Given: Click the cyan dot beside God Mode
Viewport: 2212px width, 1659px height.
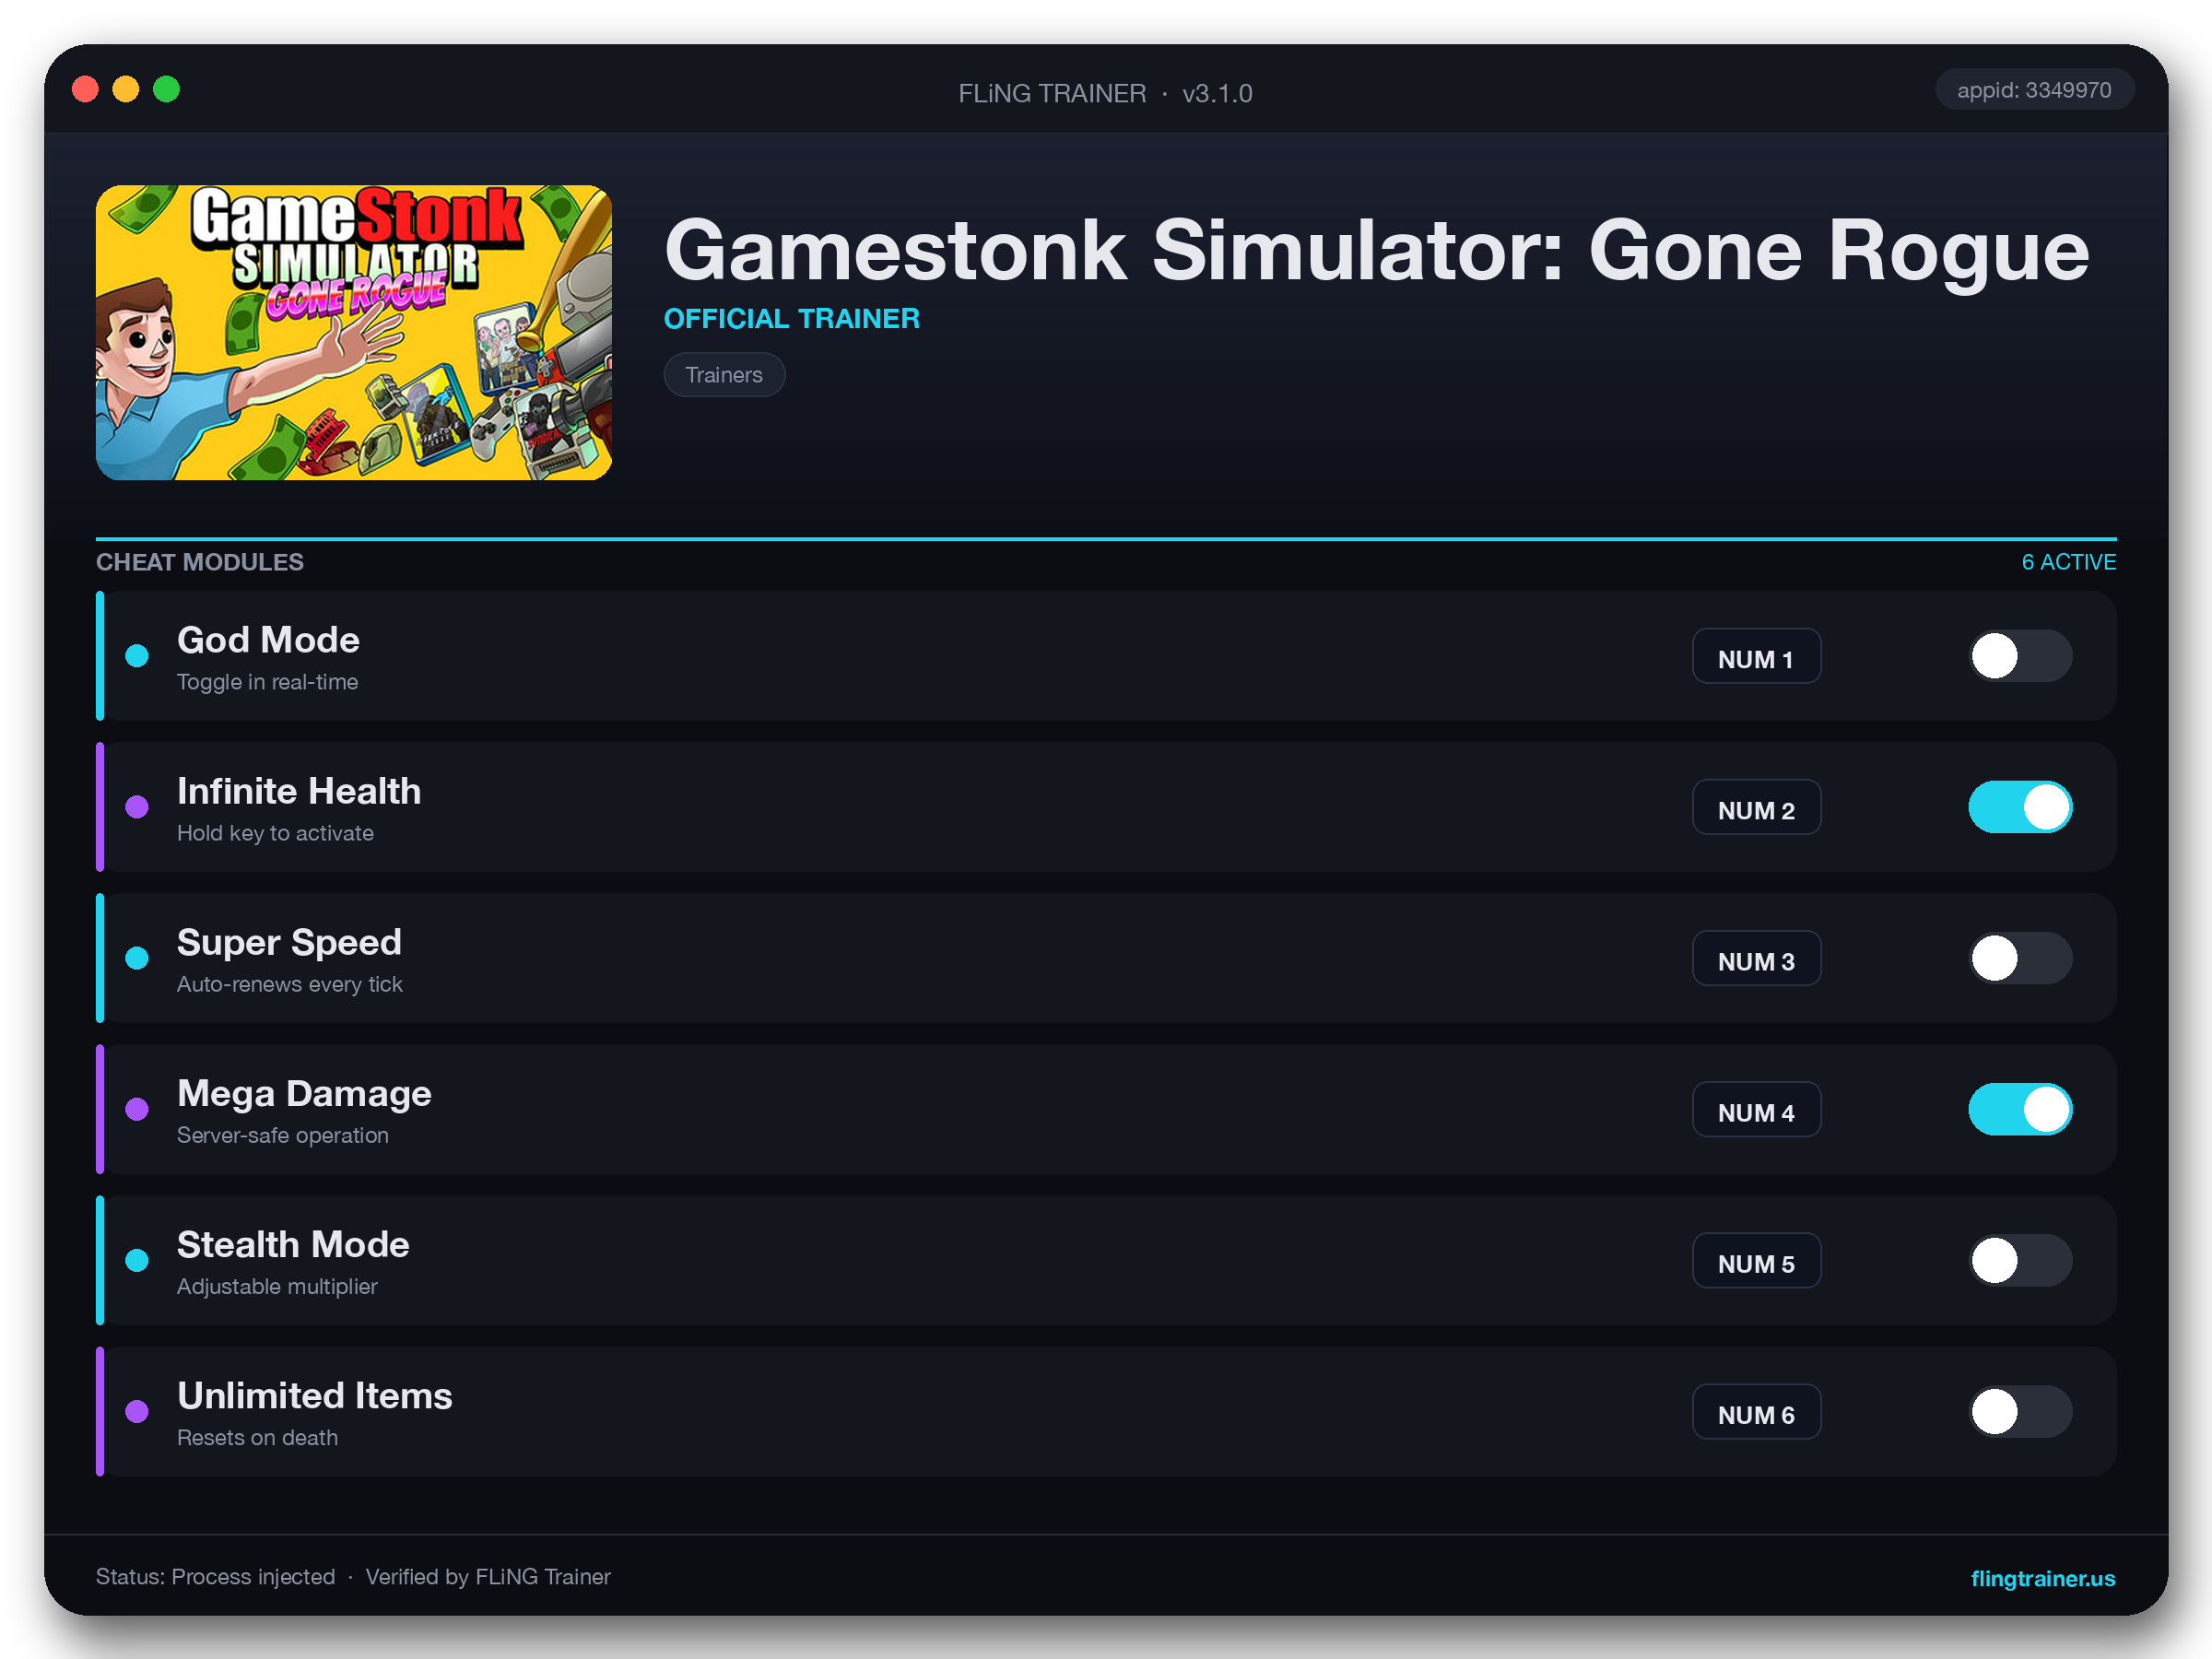Looking at the screenshot, I should click(137, 656).
